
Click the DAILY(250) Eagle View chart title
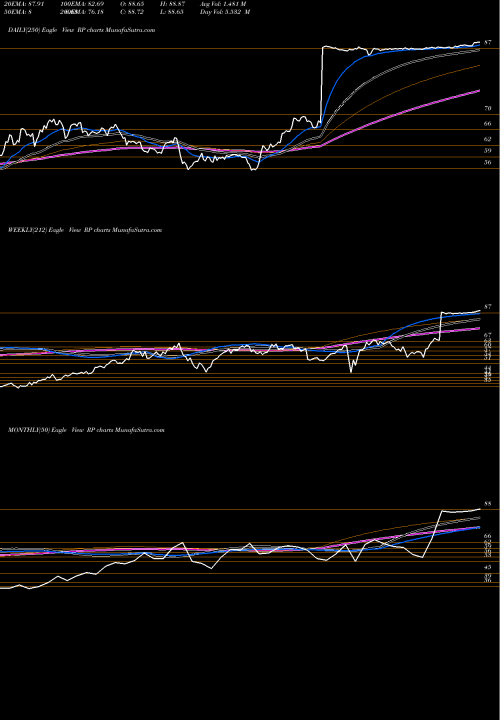[x=81, y=30]
